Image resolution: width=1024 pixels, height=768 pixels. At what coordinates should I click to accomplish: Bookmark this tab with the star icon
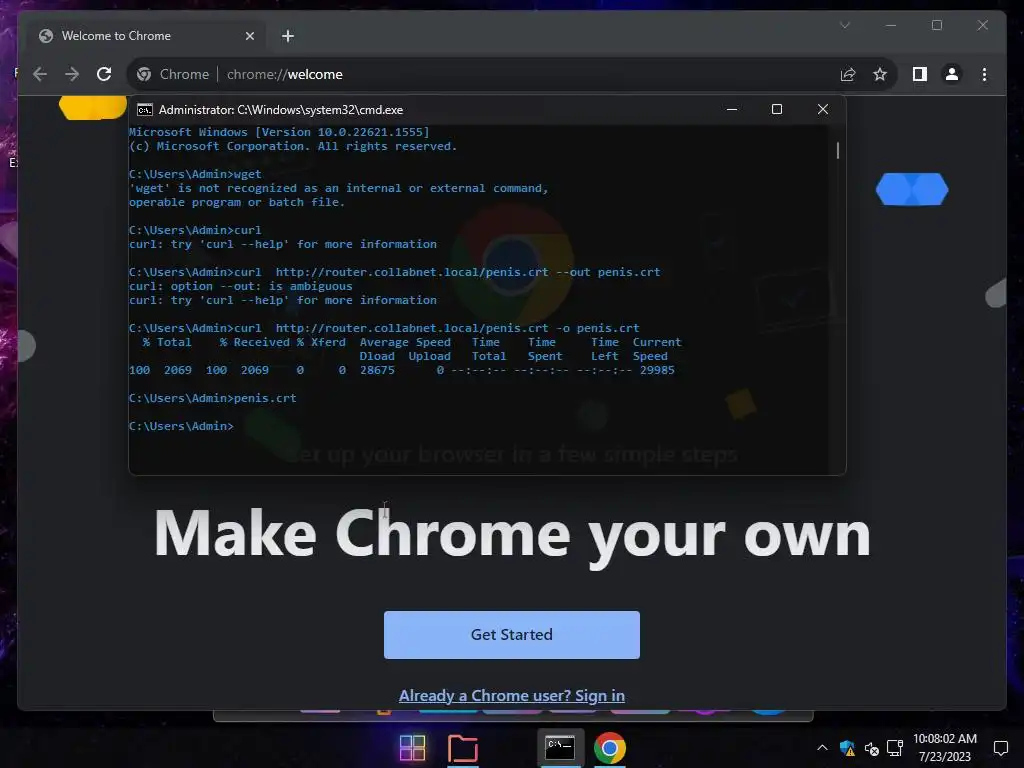pyautogui.click(x=880, y=74)
